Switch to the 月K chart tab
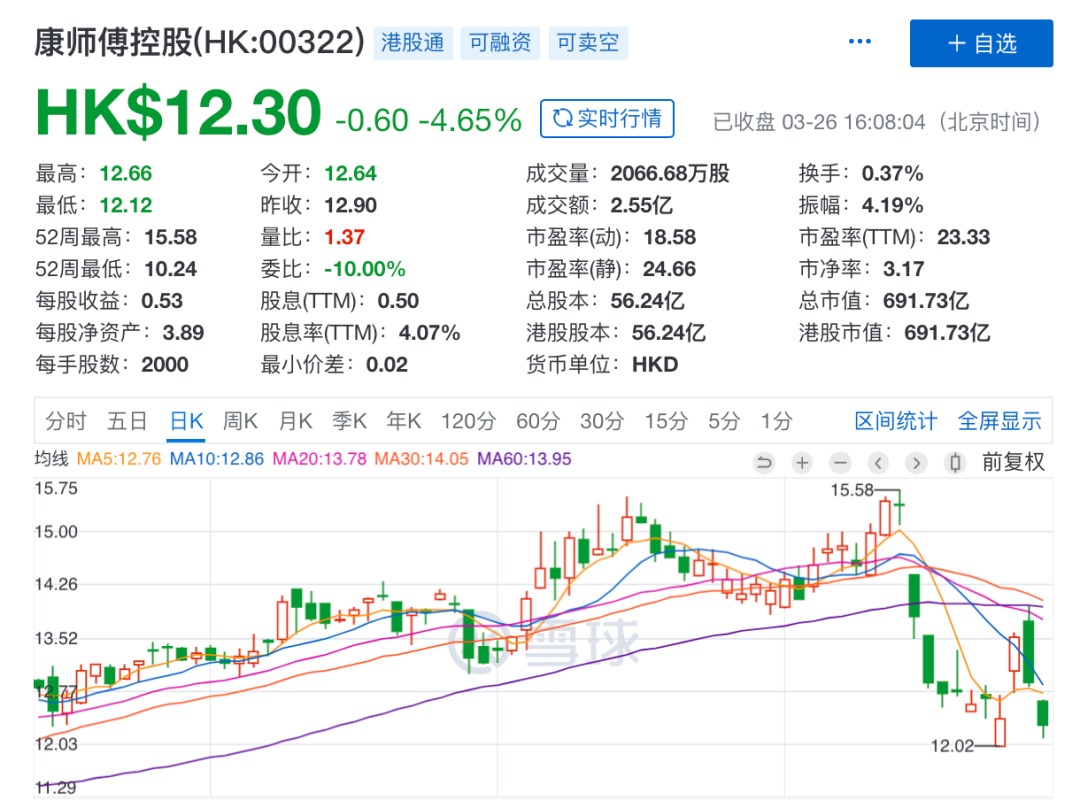Screen dimensions: 1080x800 pyautogui.click(x=295, y=421)
